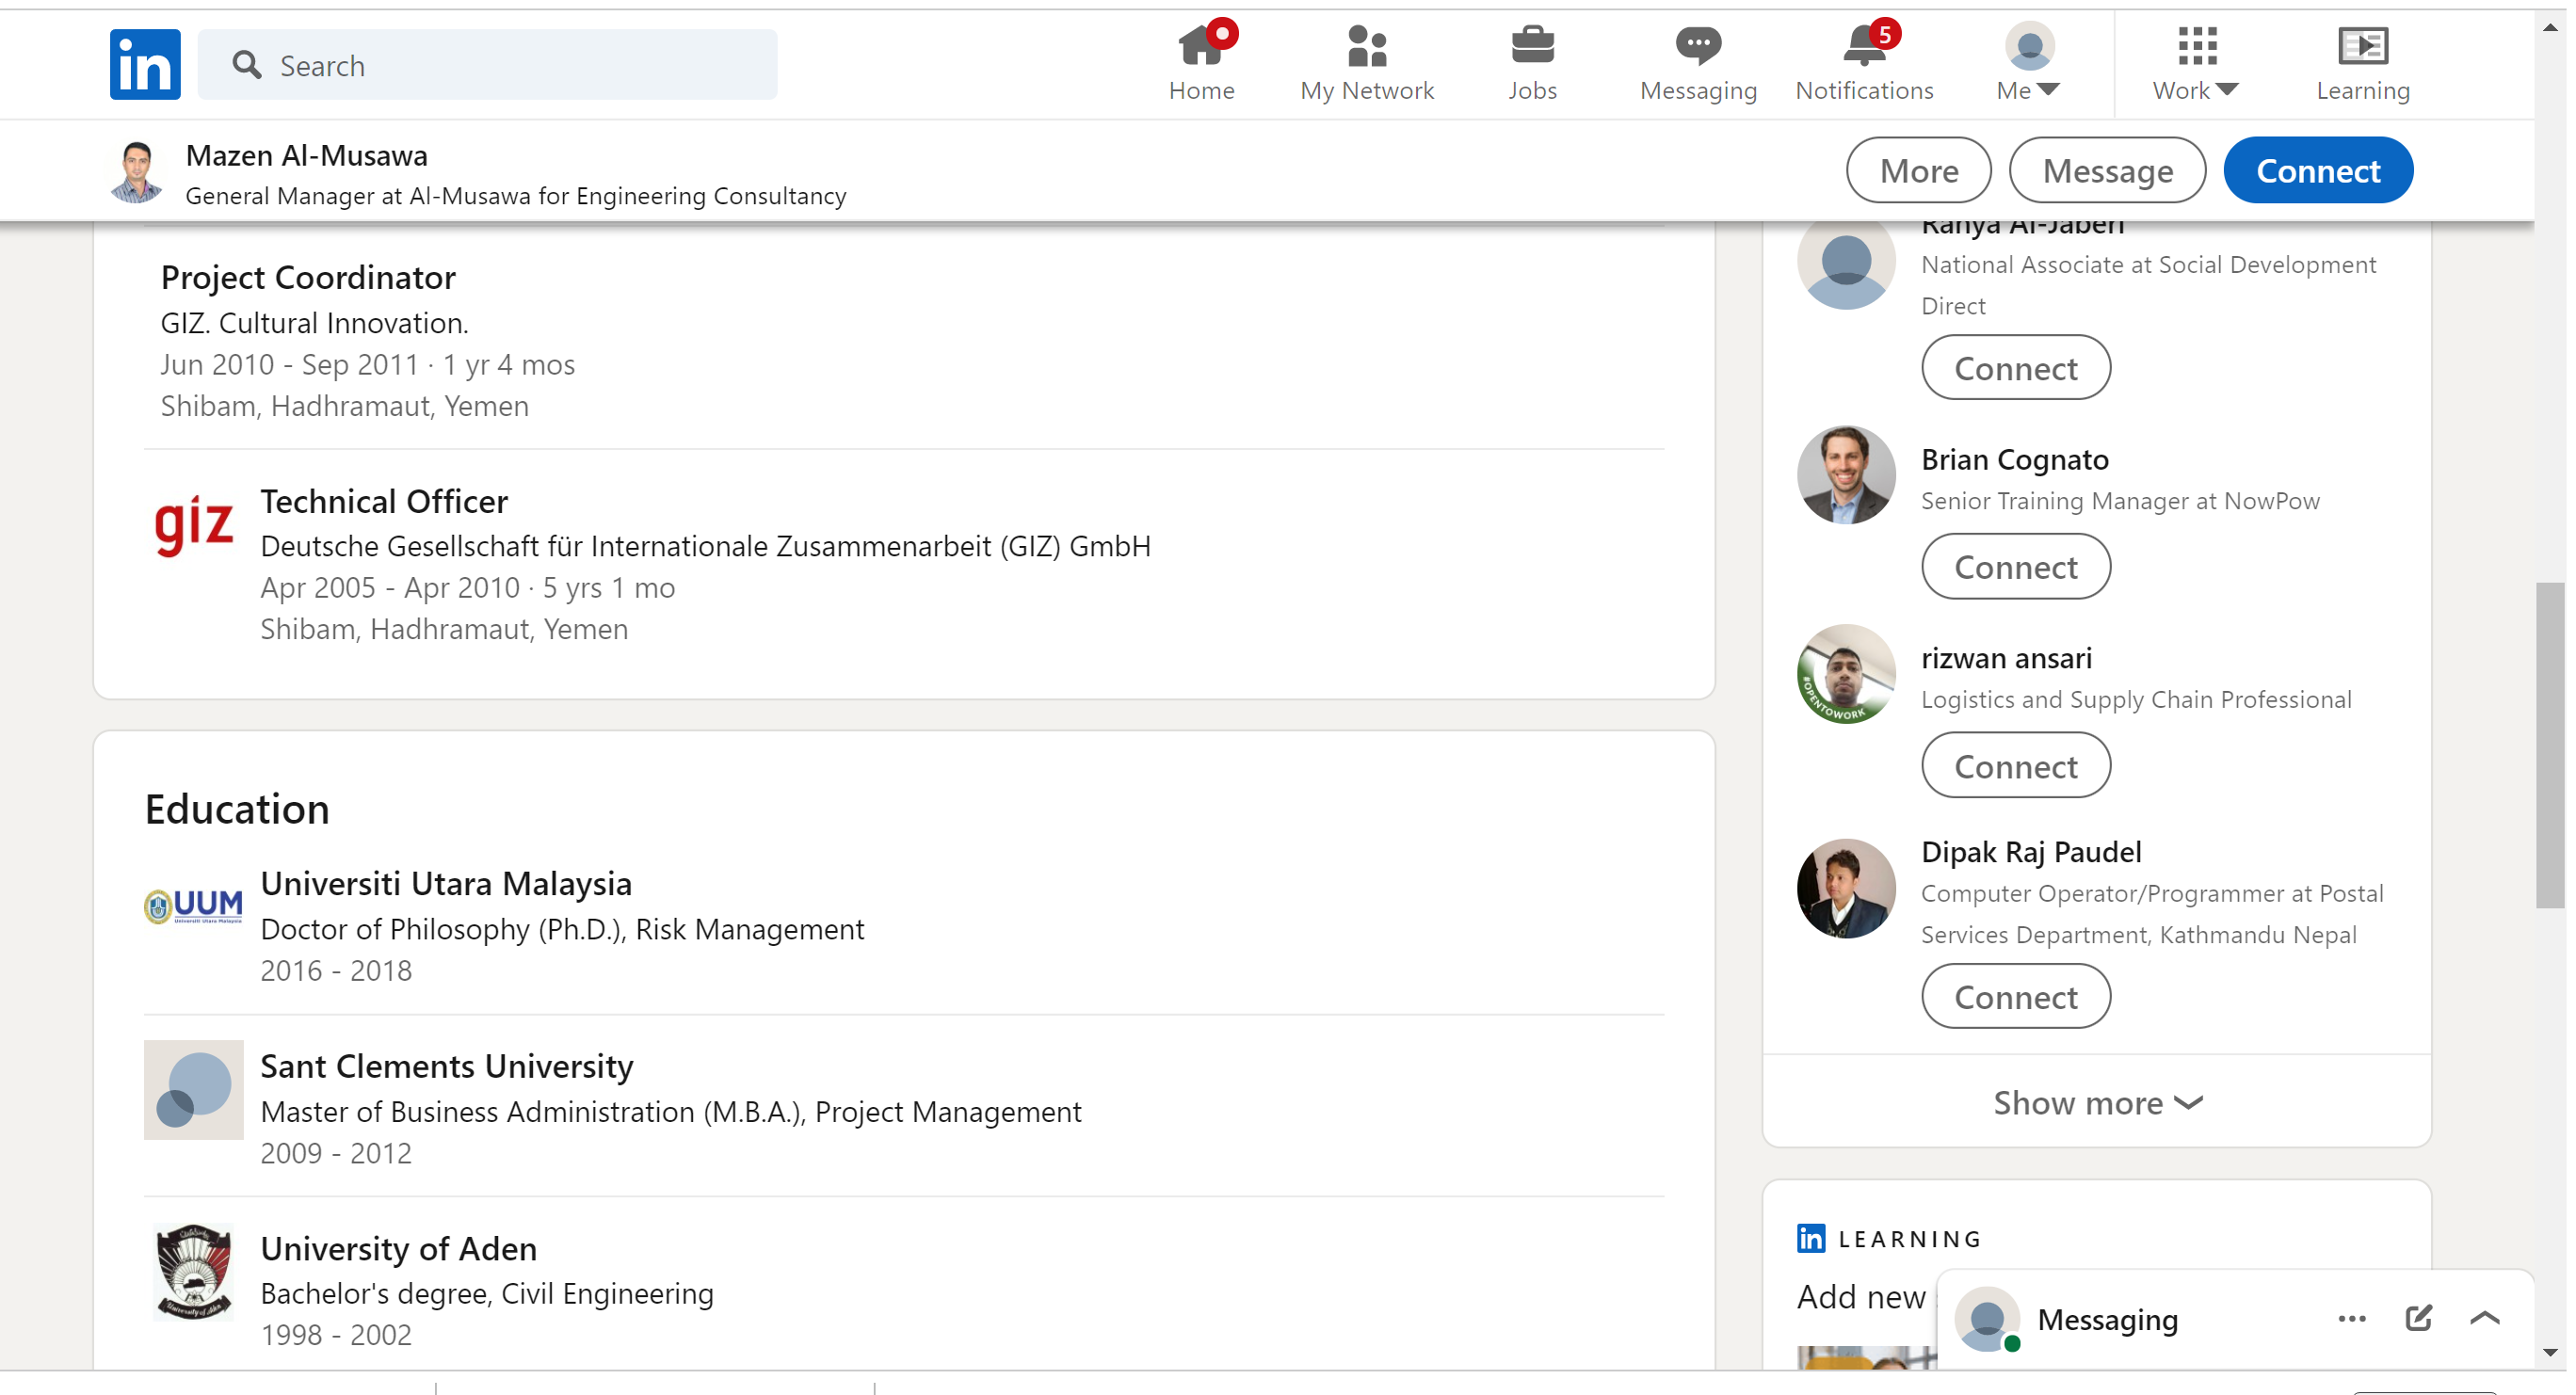Open Home feed icon
2576x1395 pixels.
click(1201, 46)
